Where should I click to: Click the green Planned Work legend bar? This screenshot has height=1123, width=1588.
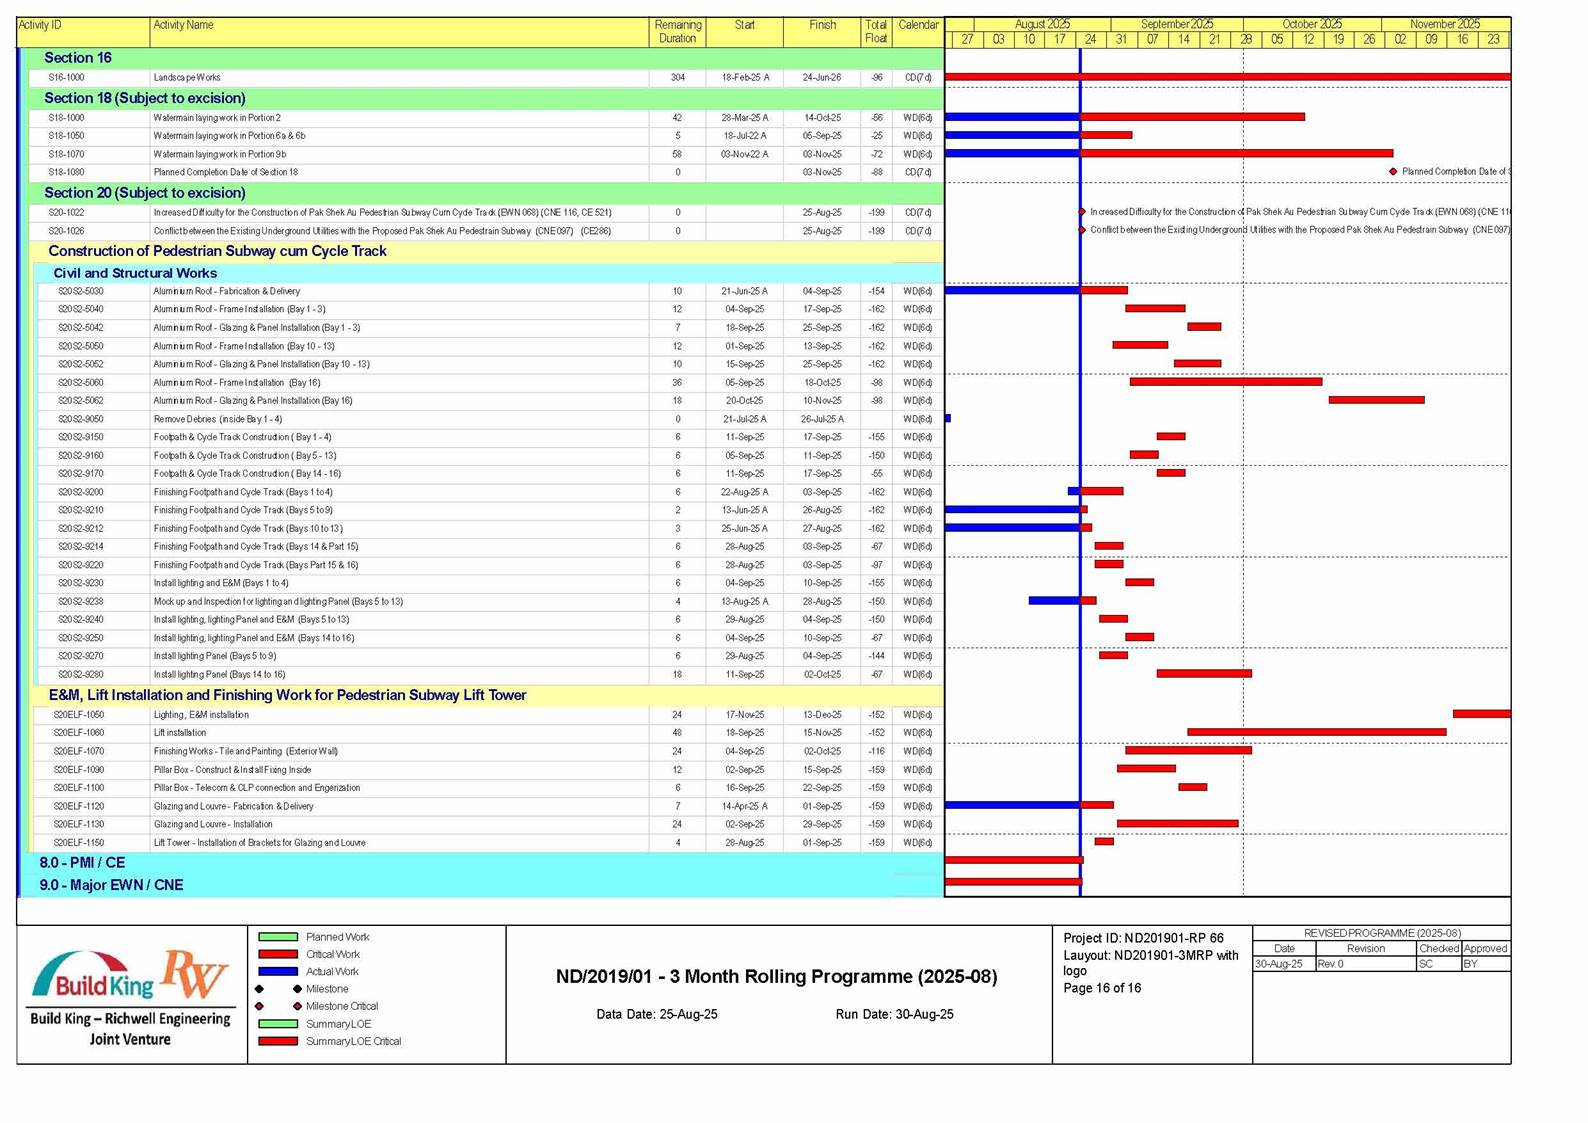coord(278,937)
